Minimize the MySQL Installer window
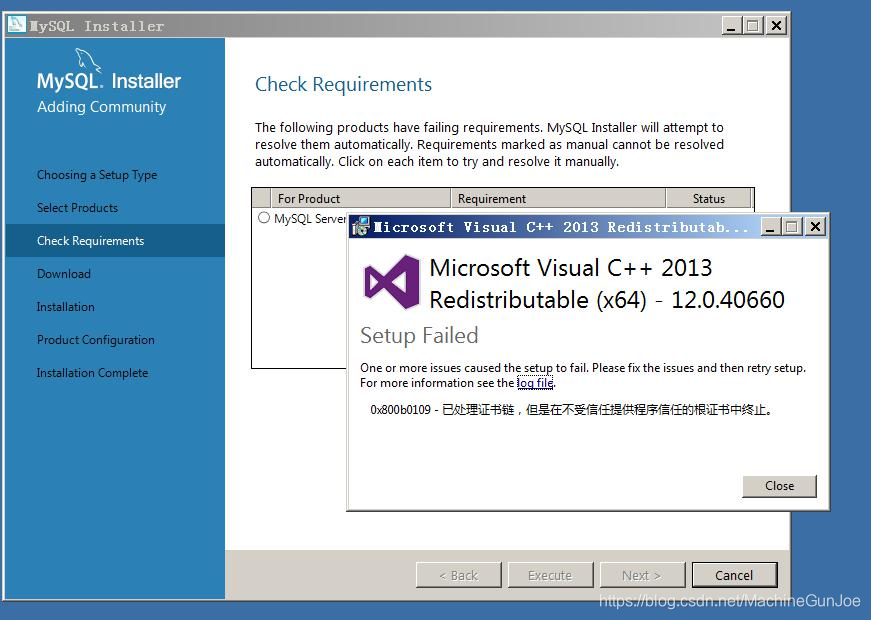 (x=732, y=26)
